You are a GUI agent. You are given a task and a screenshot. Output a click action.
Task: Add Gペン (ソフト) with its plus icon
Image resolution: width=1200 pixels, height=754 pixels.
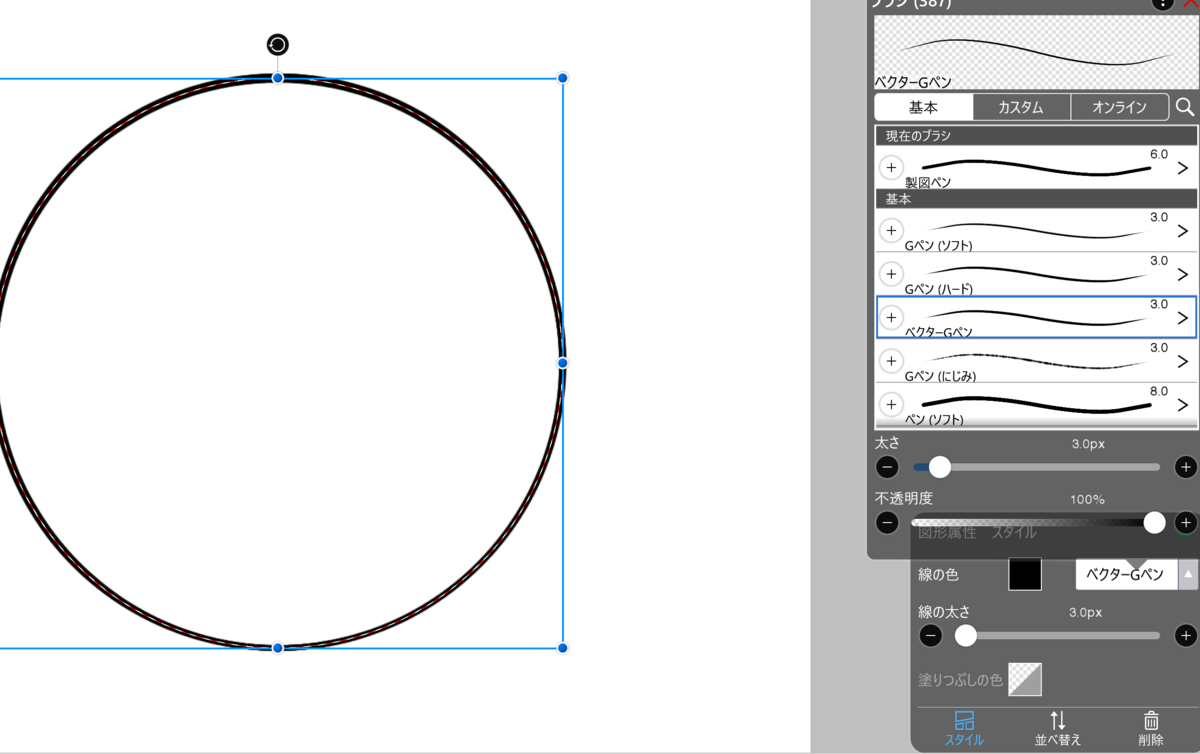pyautogui.click(x=891, y=230)
